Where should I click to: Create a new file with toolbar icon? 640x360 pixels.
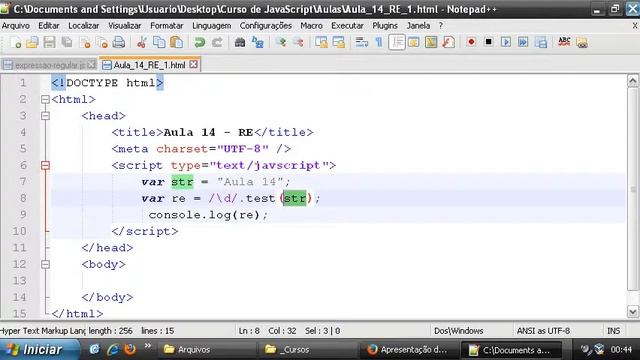[x=15, y=42]
